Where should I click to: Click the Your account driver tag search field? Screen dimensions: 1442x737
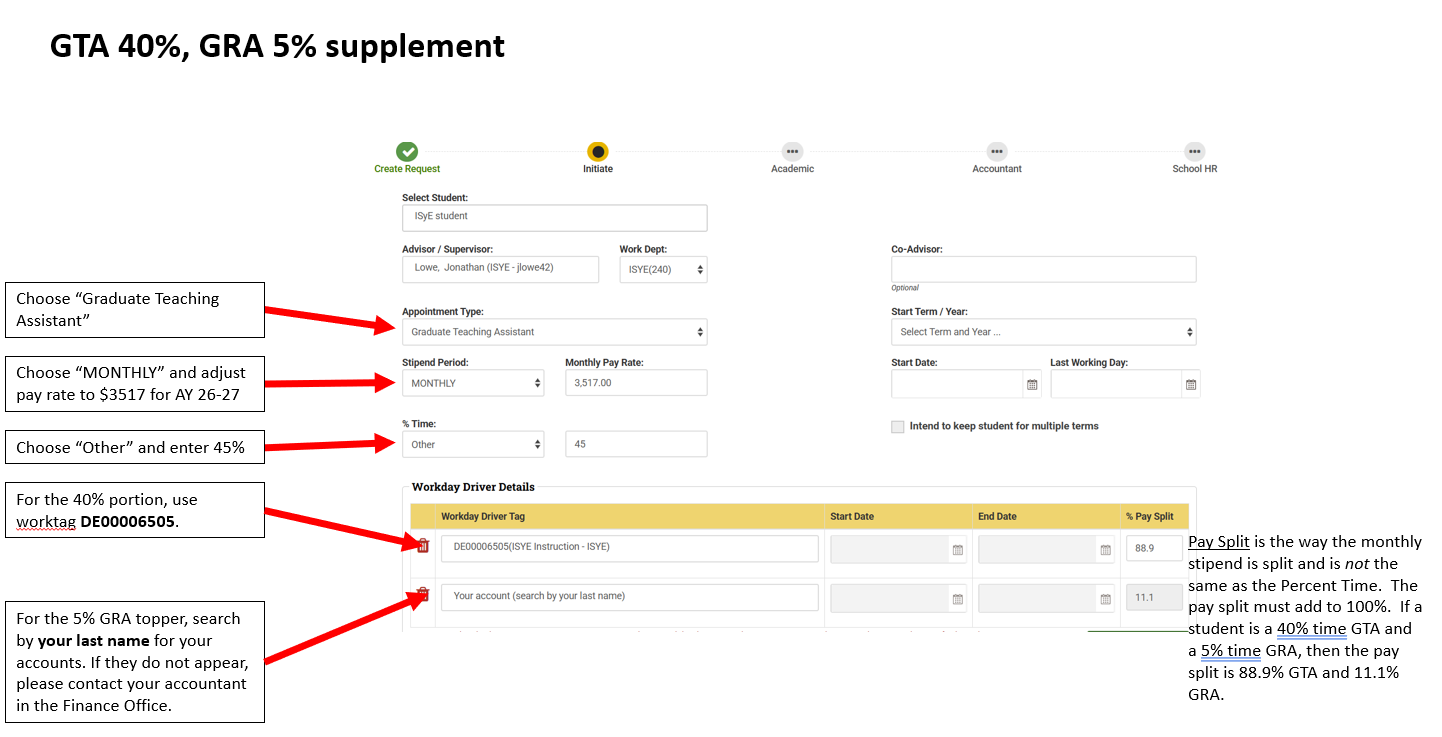(x=630, y=597)
